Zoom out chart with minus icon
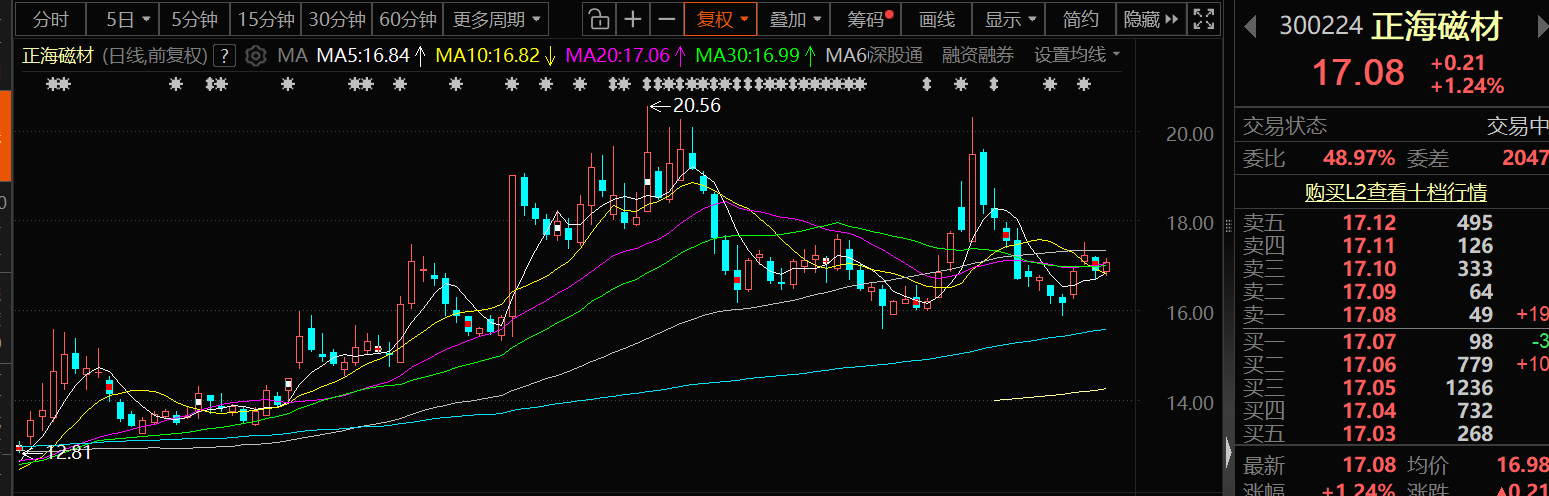The image size is (1549, 496). pyautogui.click(x=666, y=19)
